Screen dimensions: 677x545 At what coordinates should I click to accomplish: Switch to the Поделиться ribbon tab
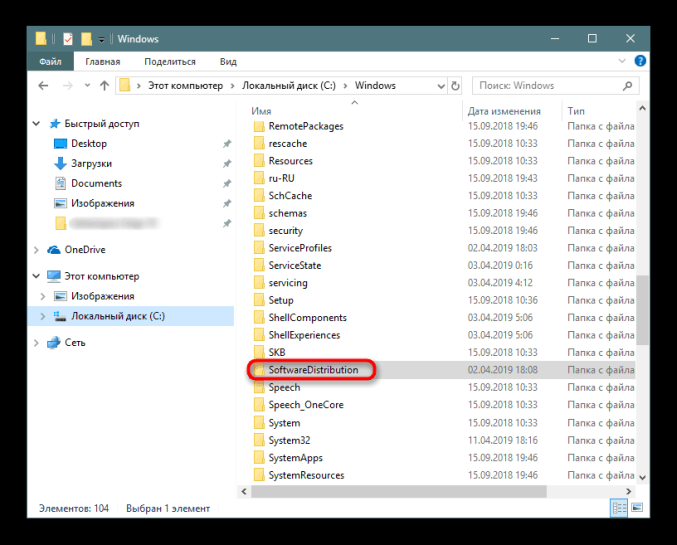tap(170, 62)
